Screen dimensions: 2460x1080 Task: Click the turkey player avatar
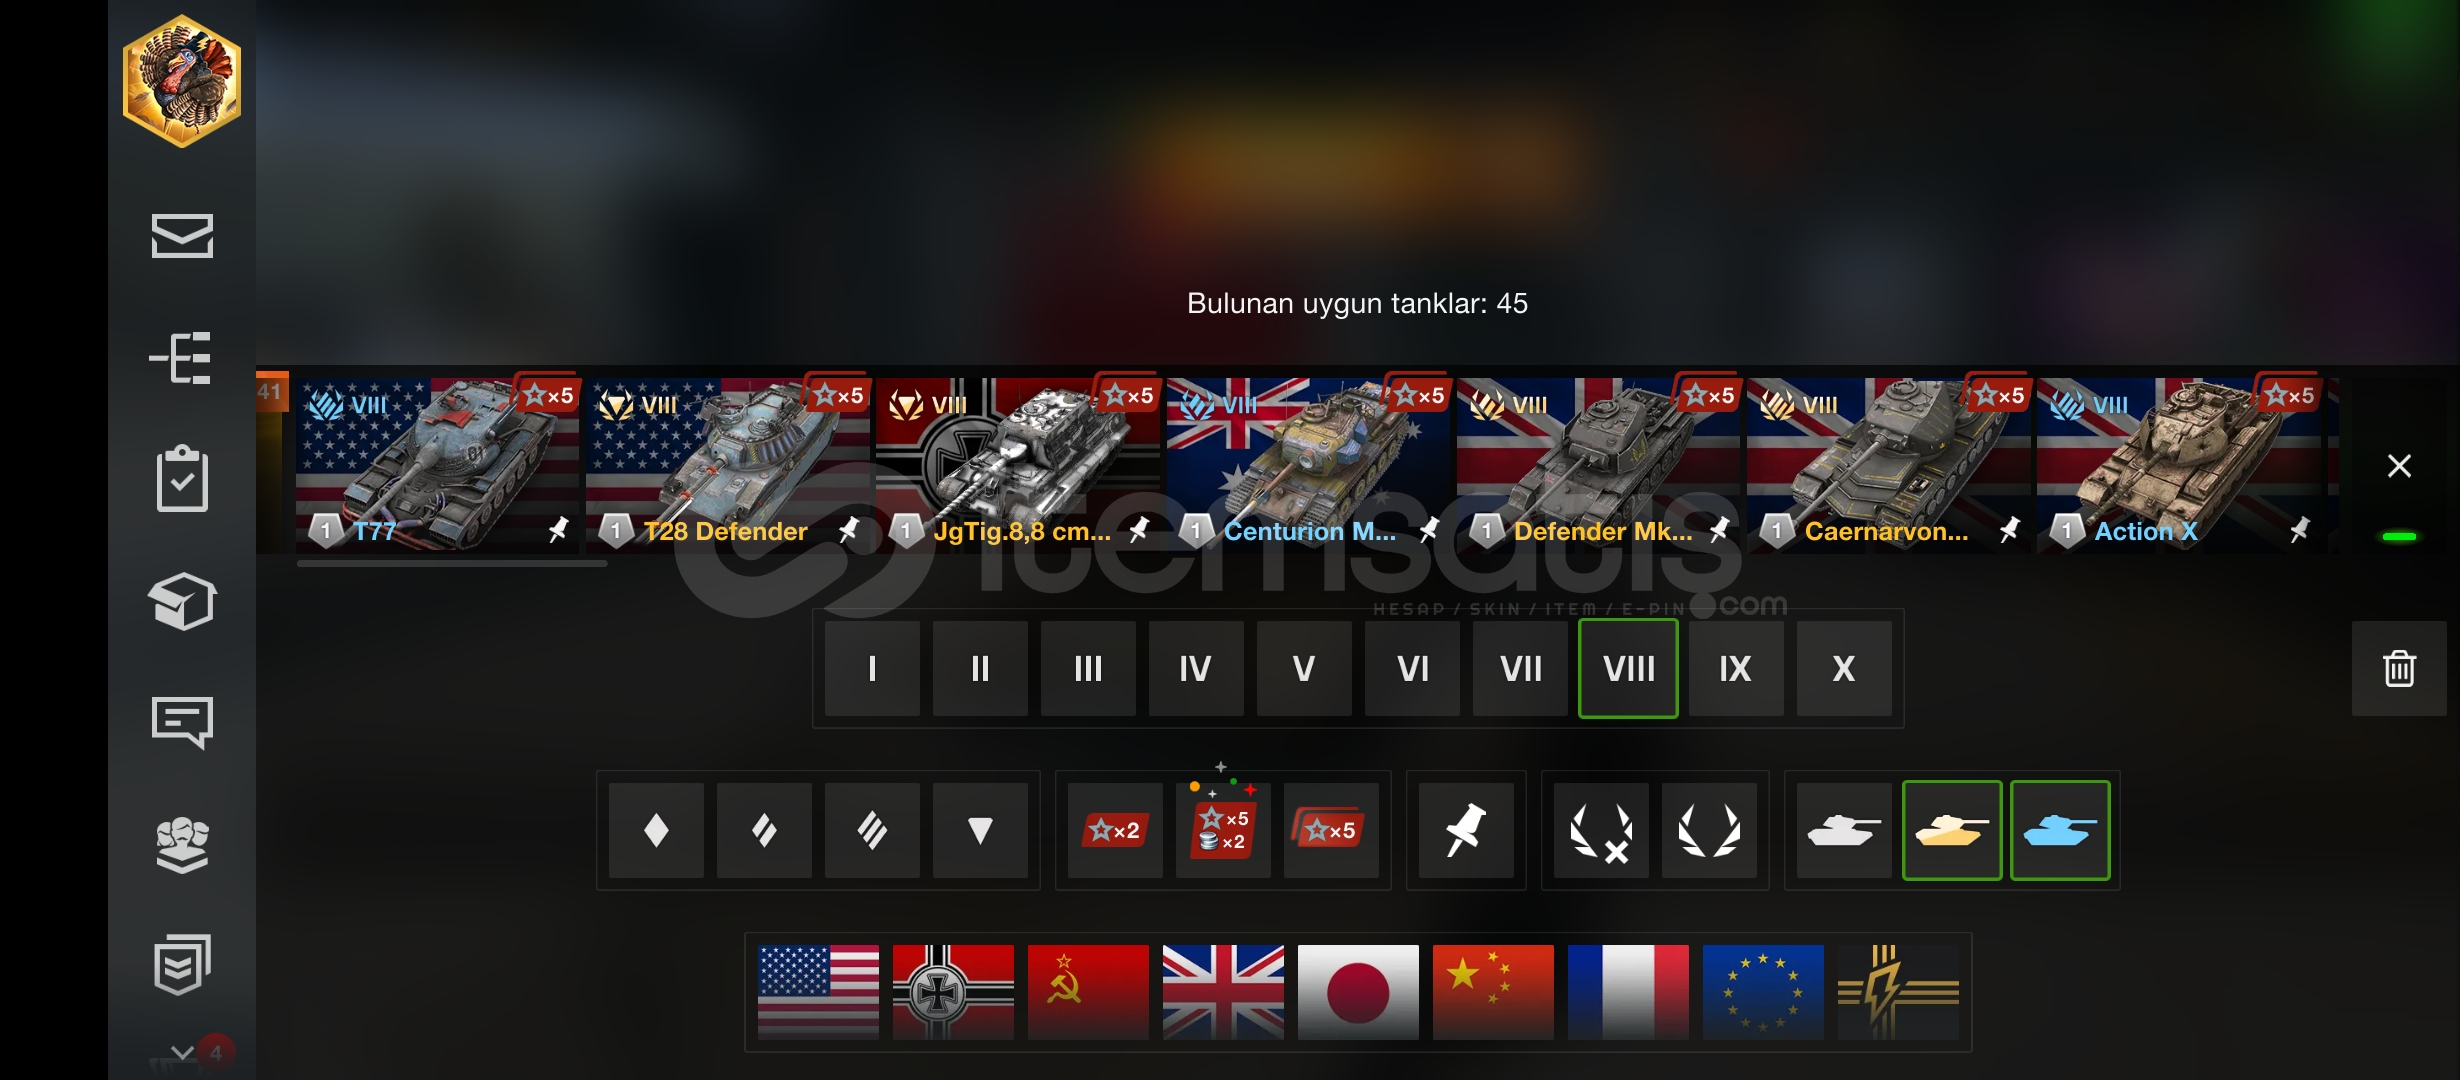coord(182,82)
